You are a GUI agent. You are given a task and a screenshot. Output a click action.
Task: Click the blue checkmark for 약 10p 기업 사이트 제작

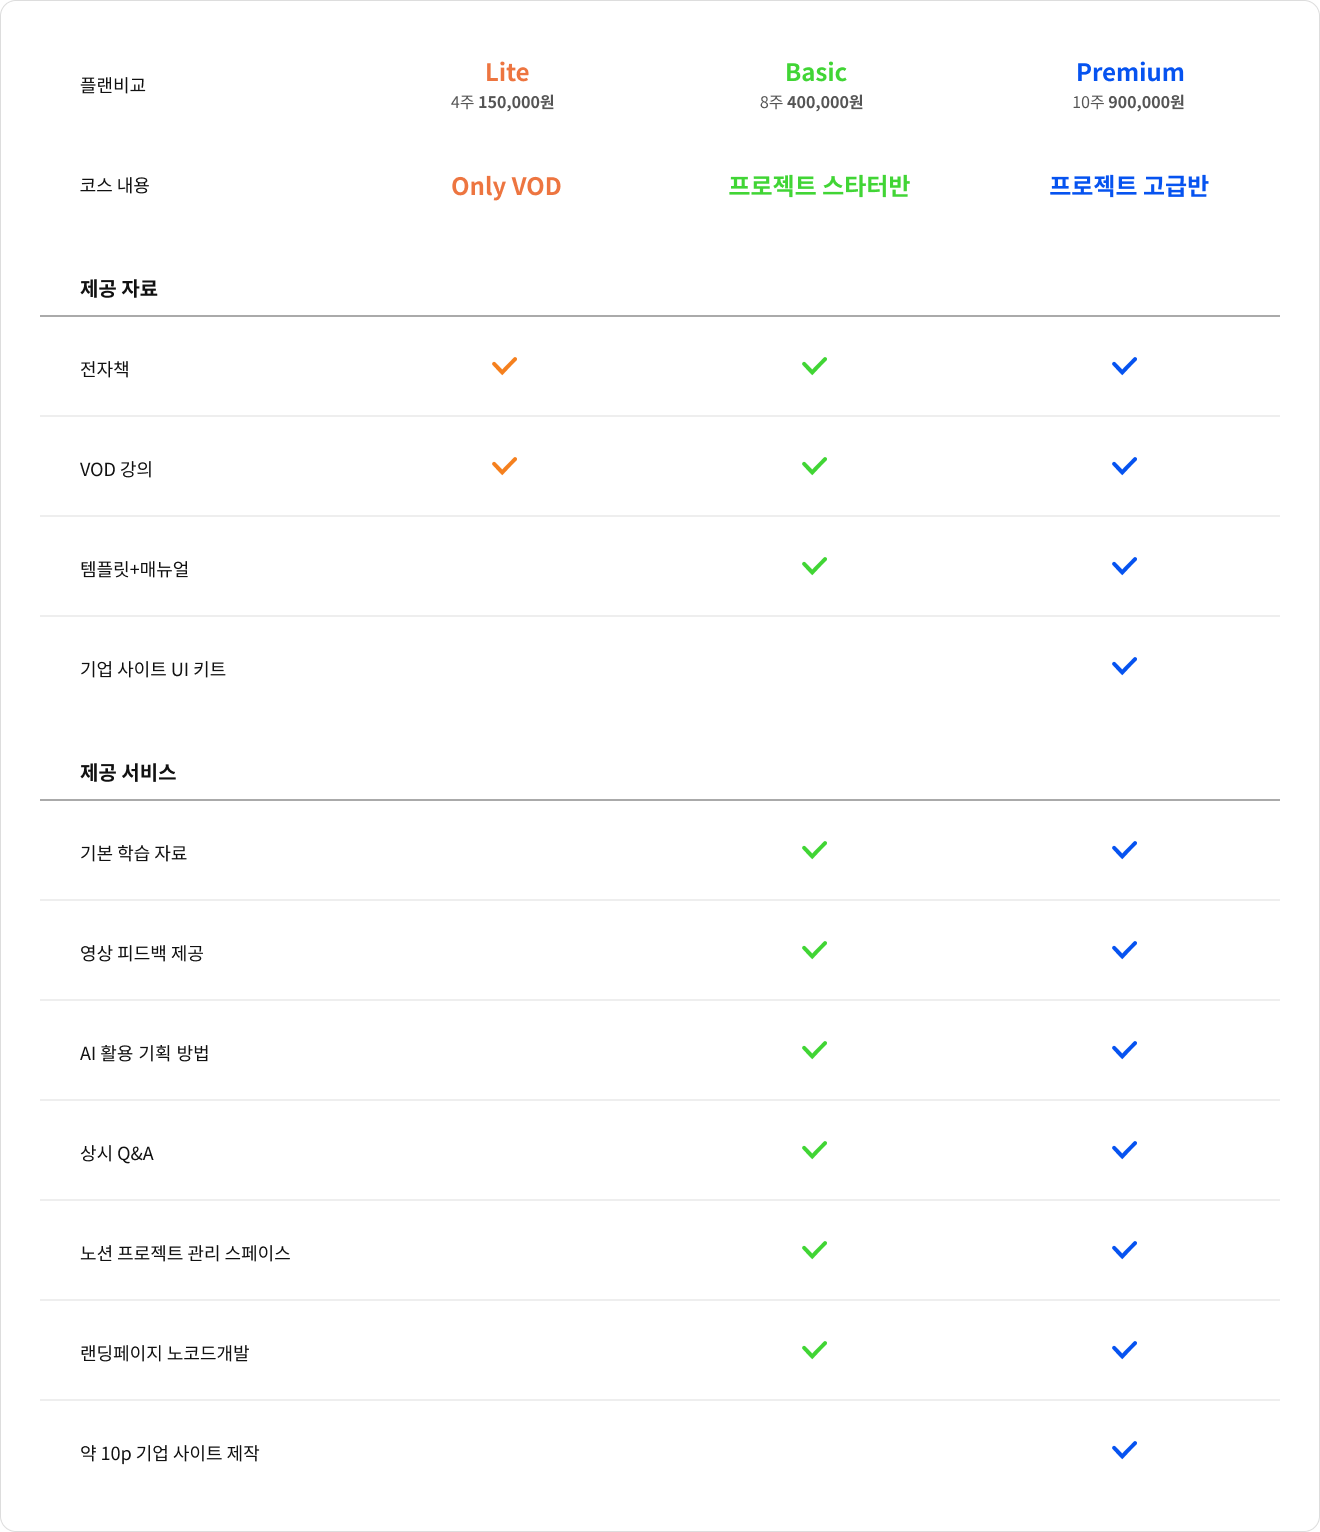click(x=1125, y=1450)
